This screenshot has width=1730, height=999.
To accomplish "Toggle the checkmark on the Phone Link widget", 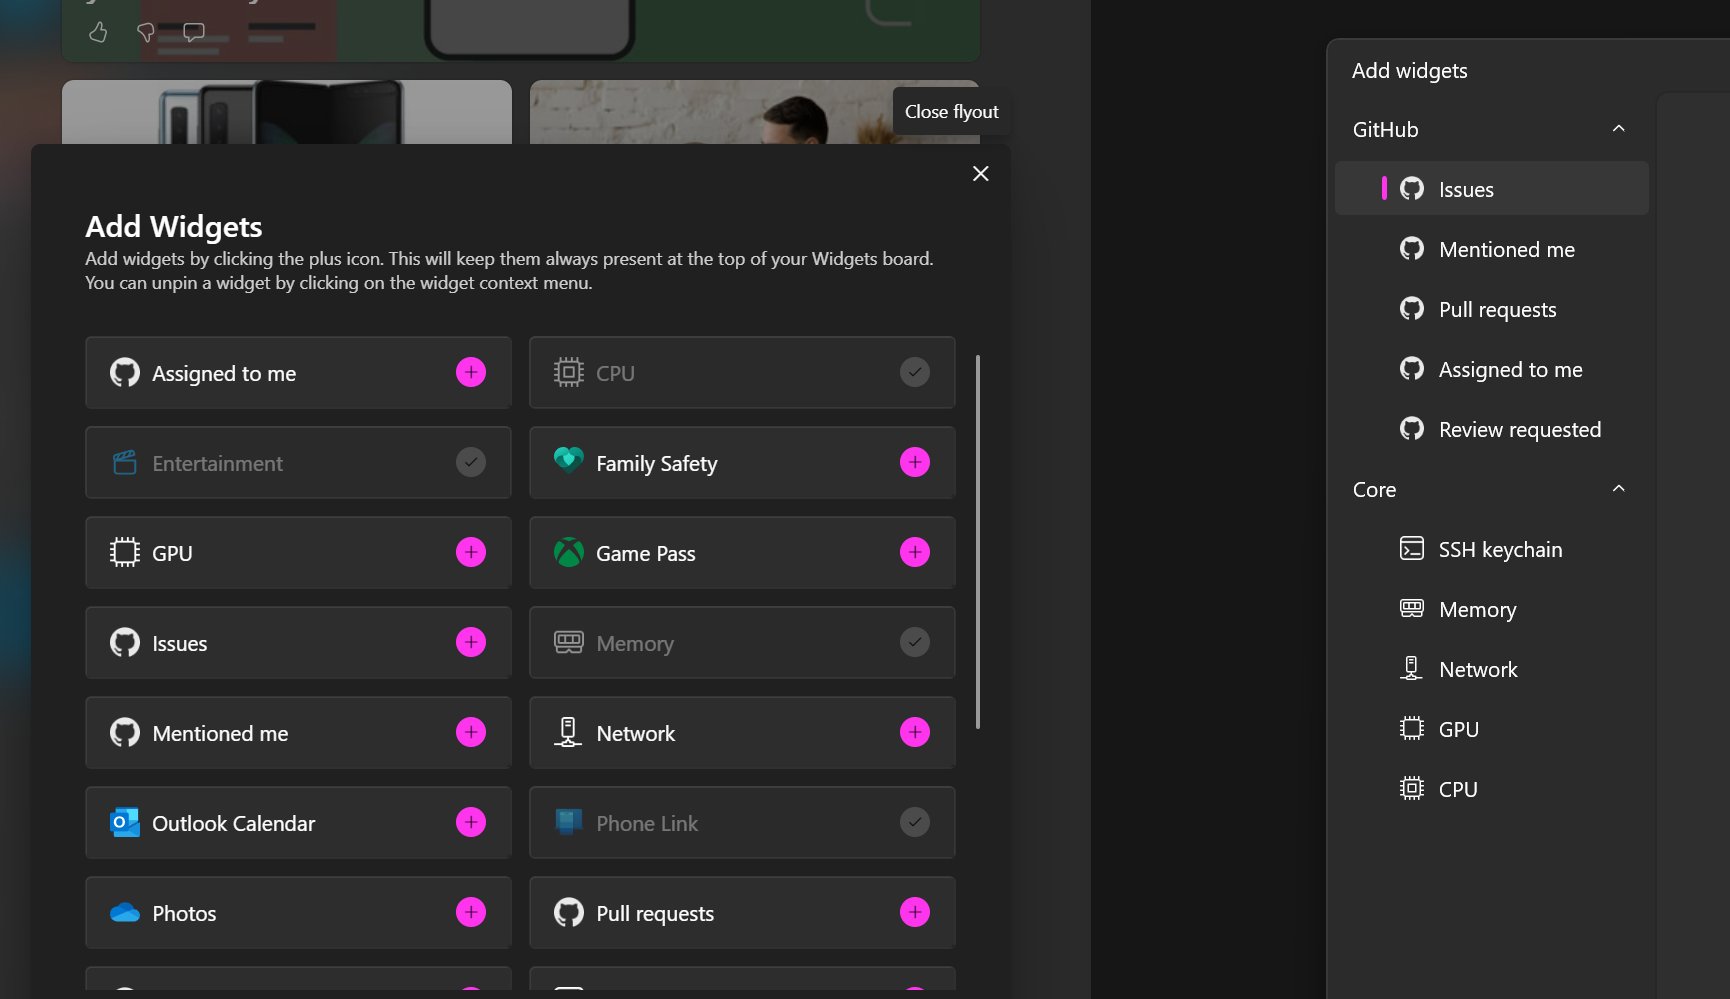I will click(913, 822).
